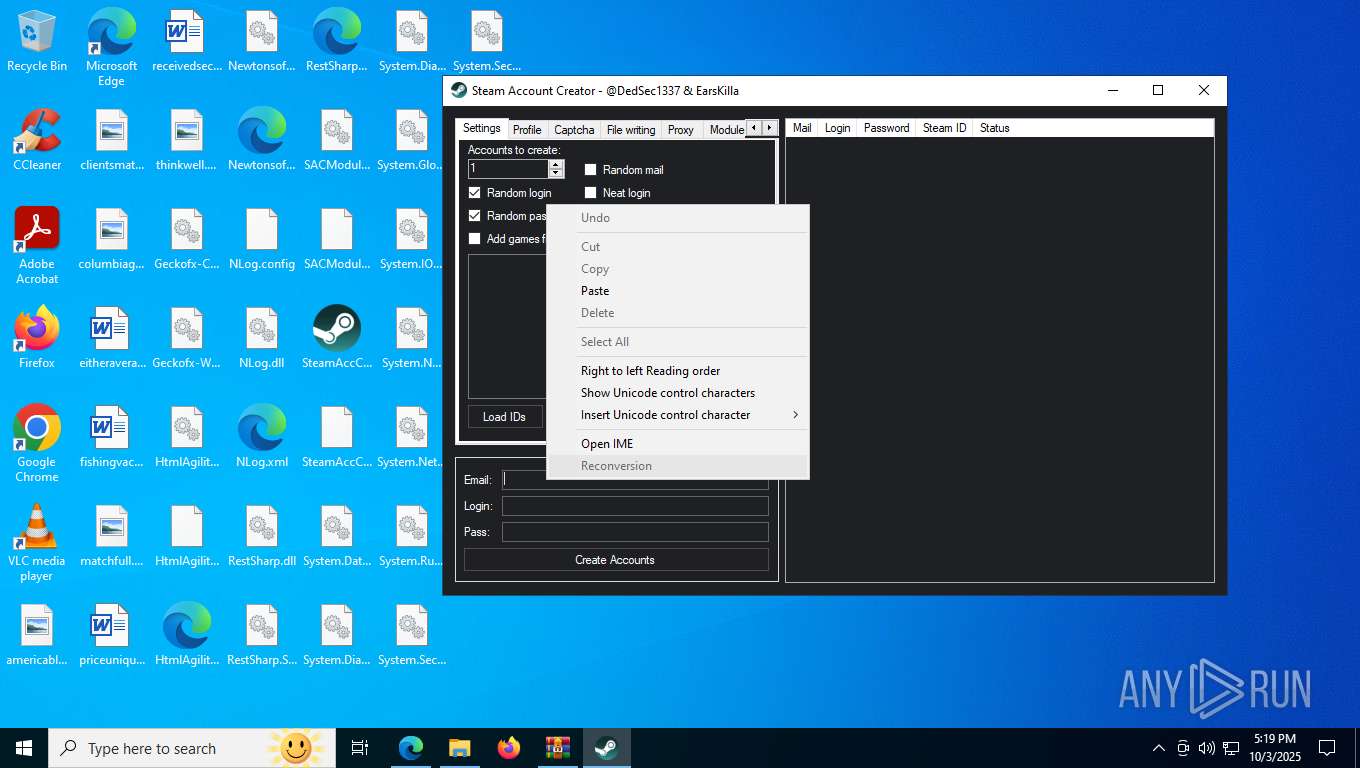
Task: Select the fishingvac... Word document icon
Action: [x=112, y=437]
